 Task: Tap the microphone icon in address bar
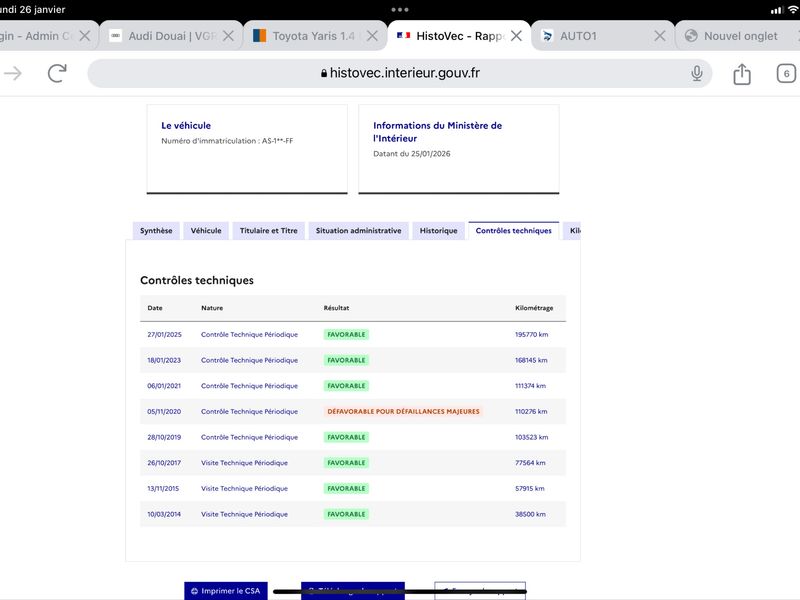[x=697, y=73]
